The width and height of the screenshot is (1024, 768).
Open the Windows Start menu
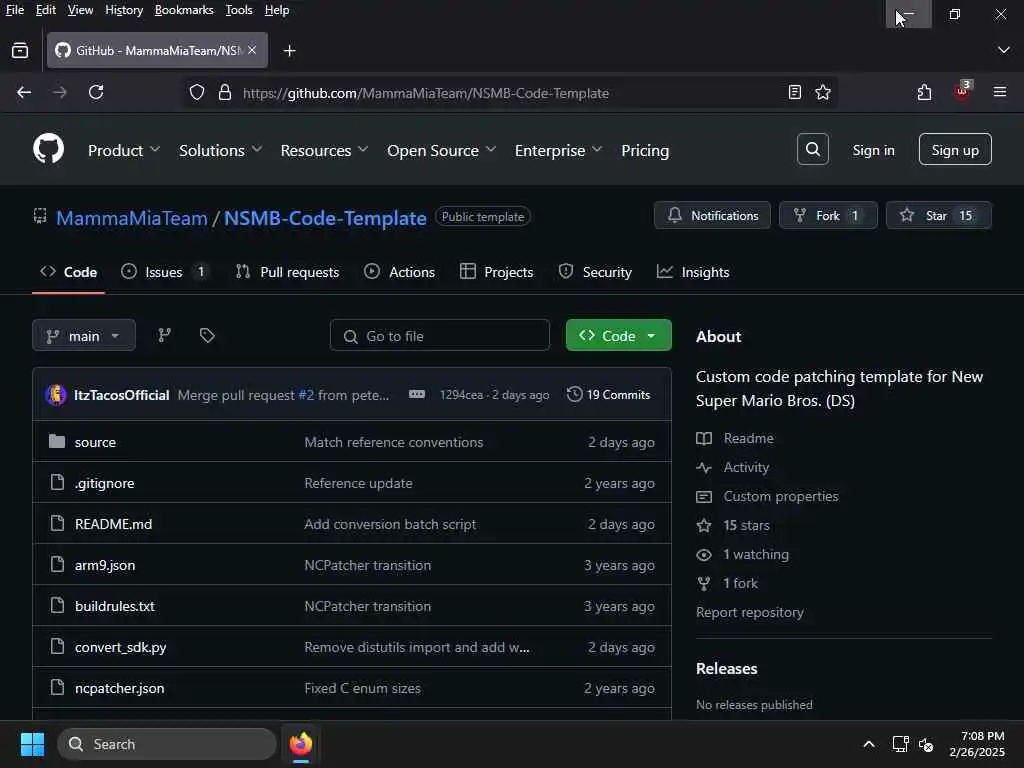(33, 744)
